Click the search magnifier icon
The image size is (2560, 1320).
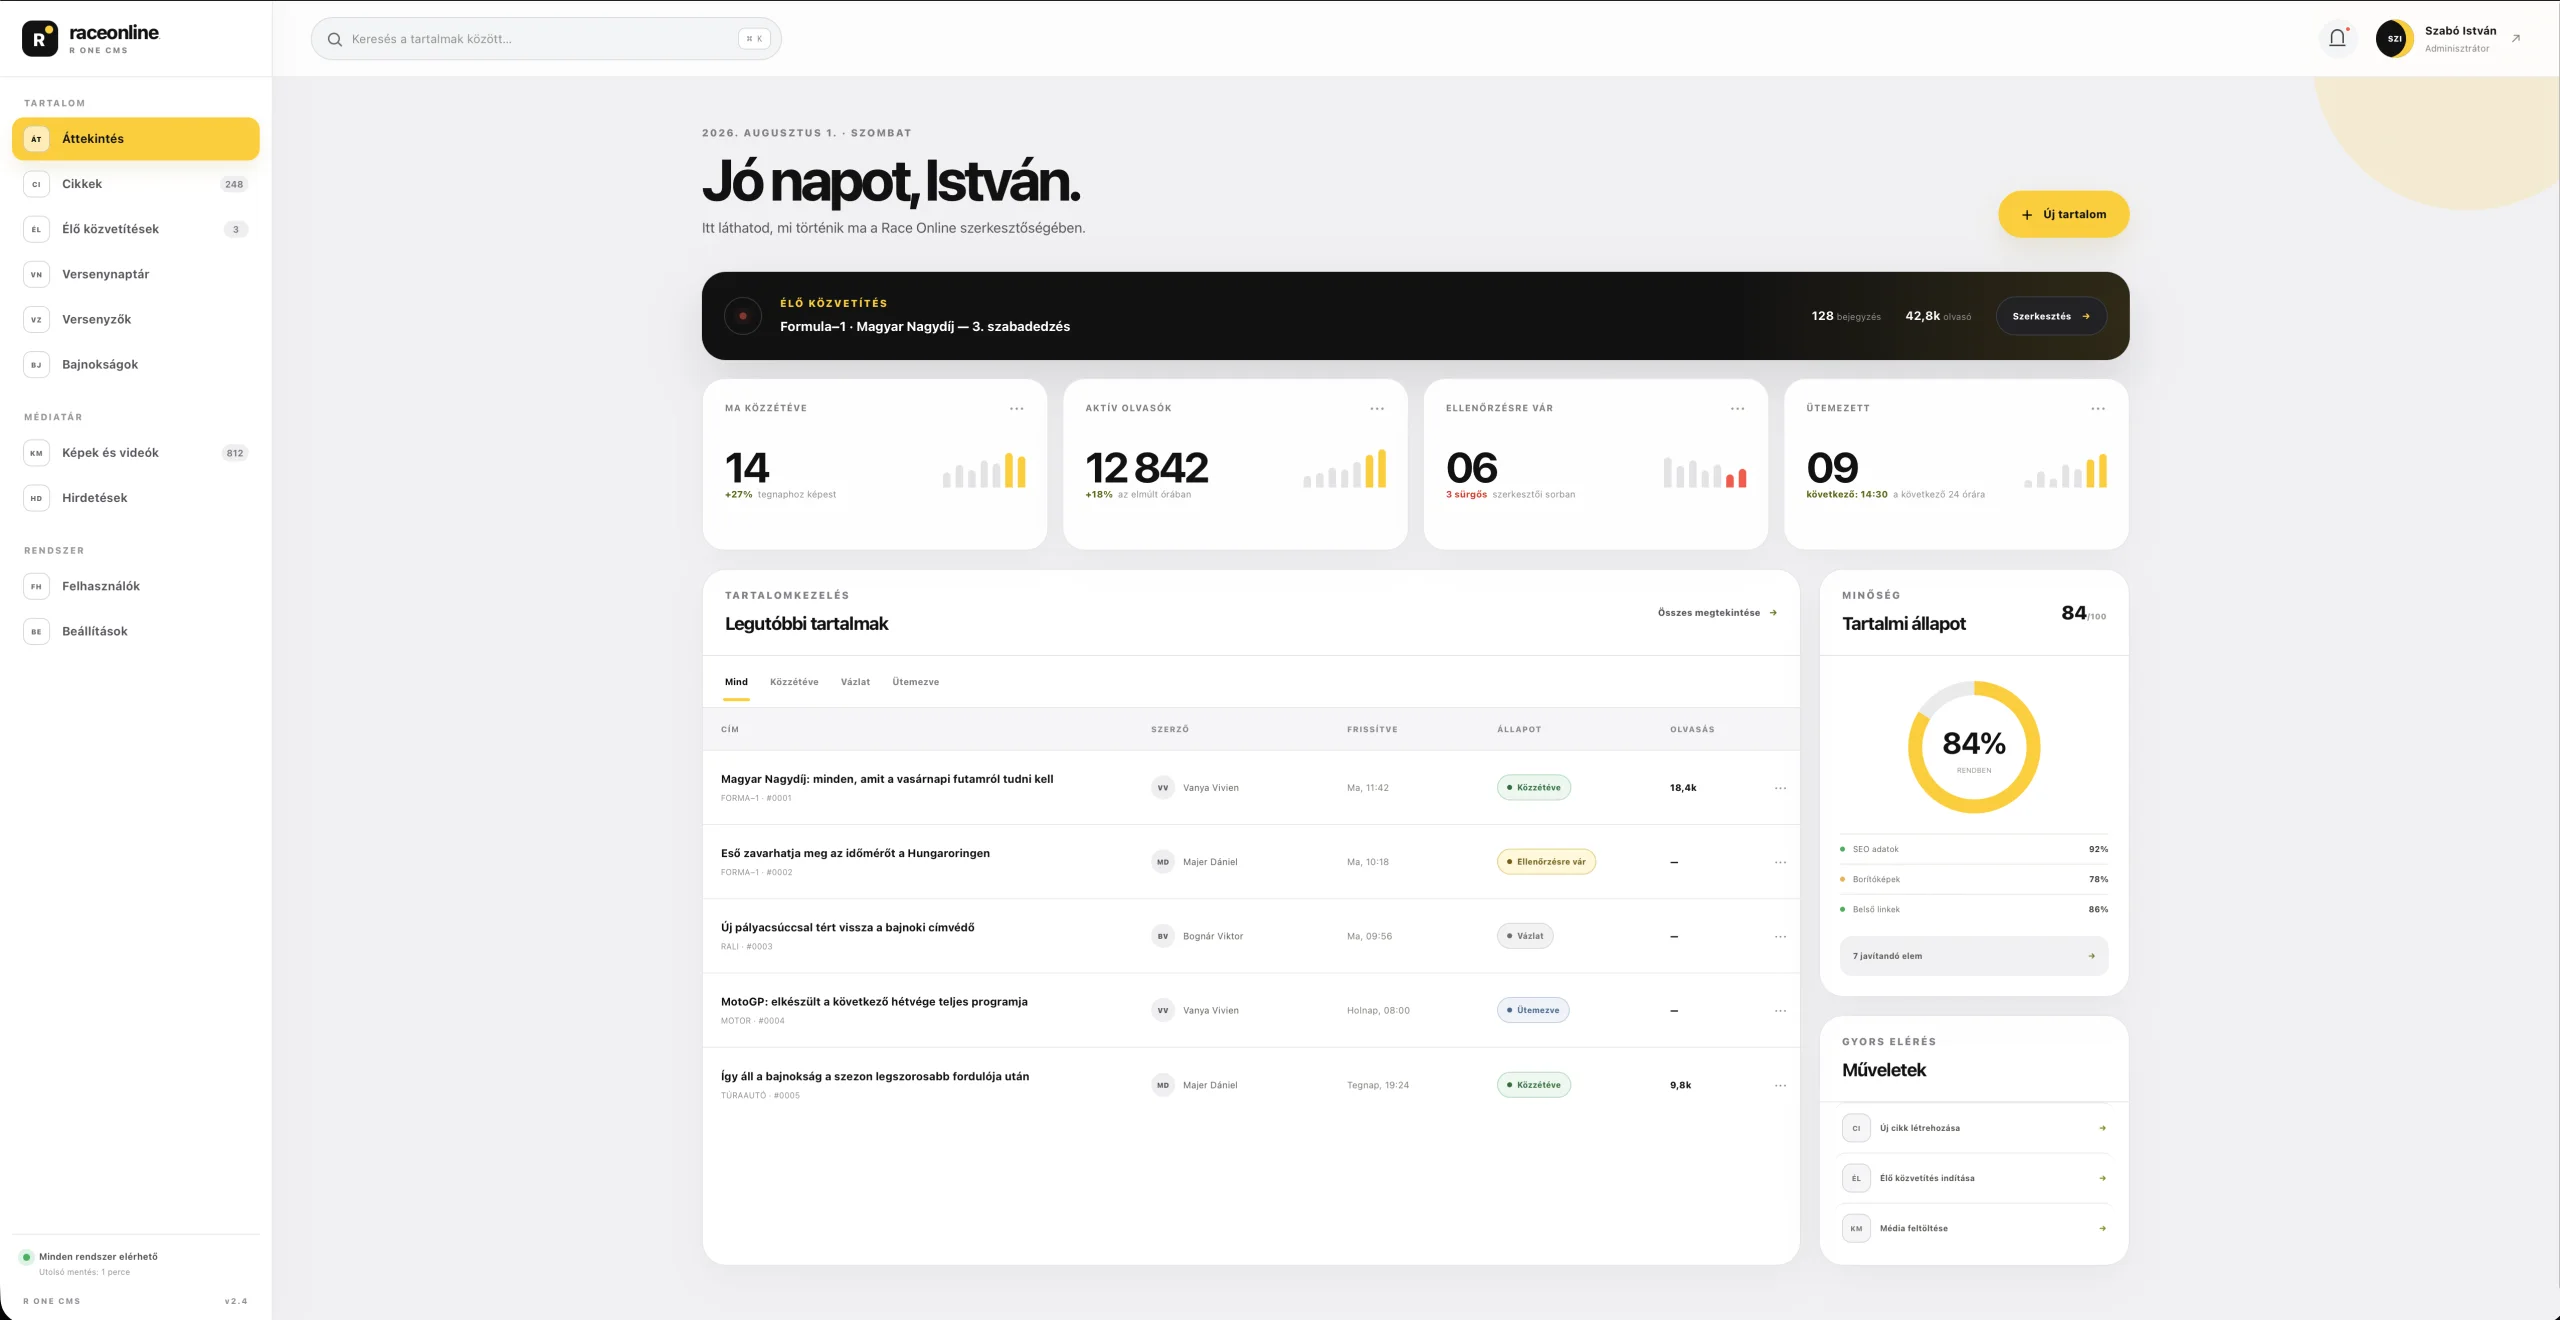335,39
